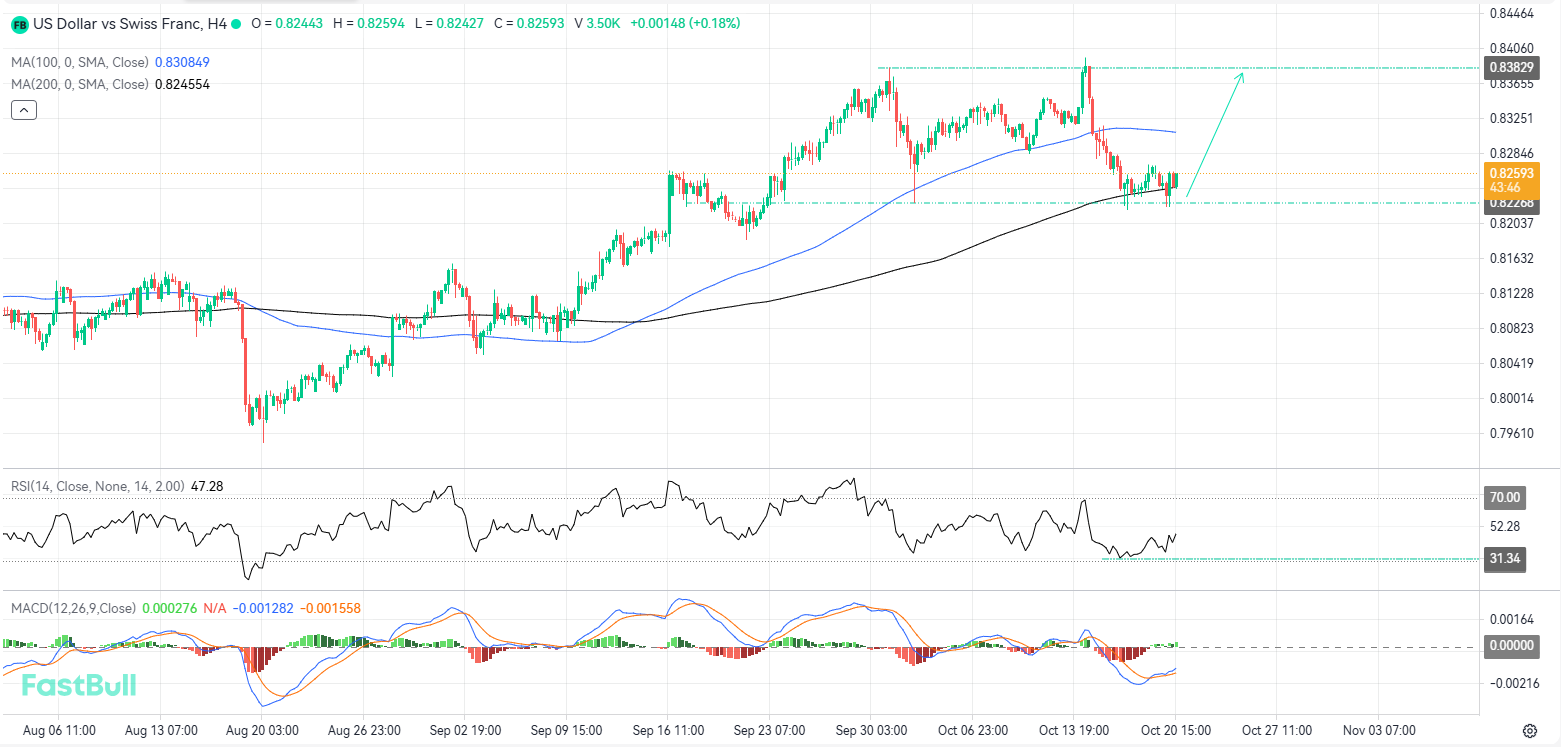This screenshot has height=747, width=1561.
Task: Click MACD line value -0.001282
Action: tap(263, 608)
